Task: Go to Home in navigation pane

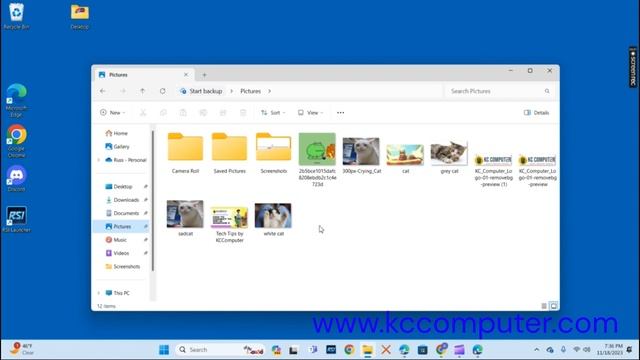Action: click(x=117, y=133)
